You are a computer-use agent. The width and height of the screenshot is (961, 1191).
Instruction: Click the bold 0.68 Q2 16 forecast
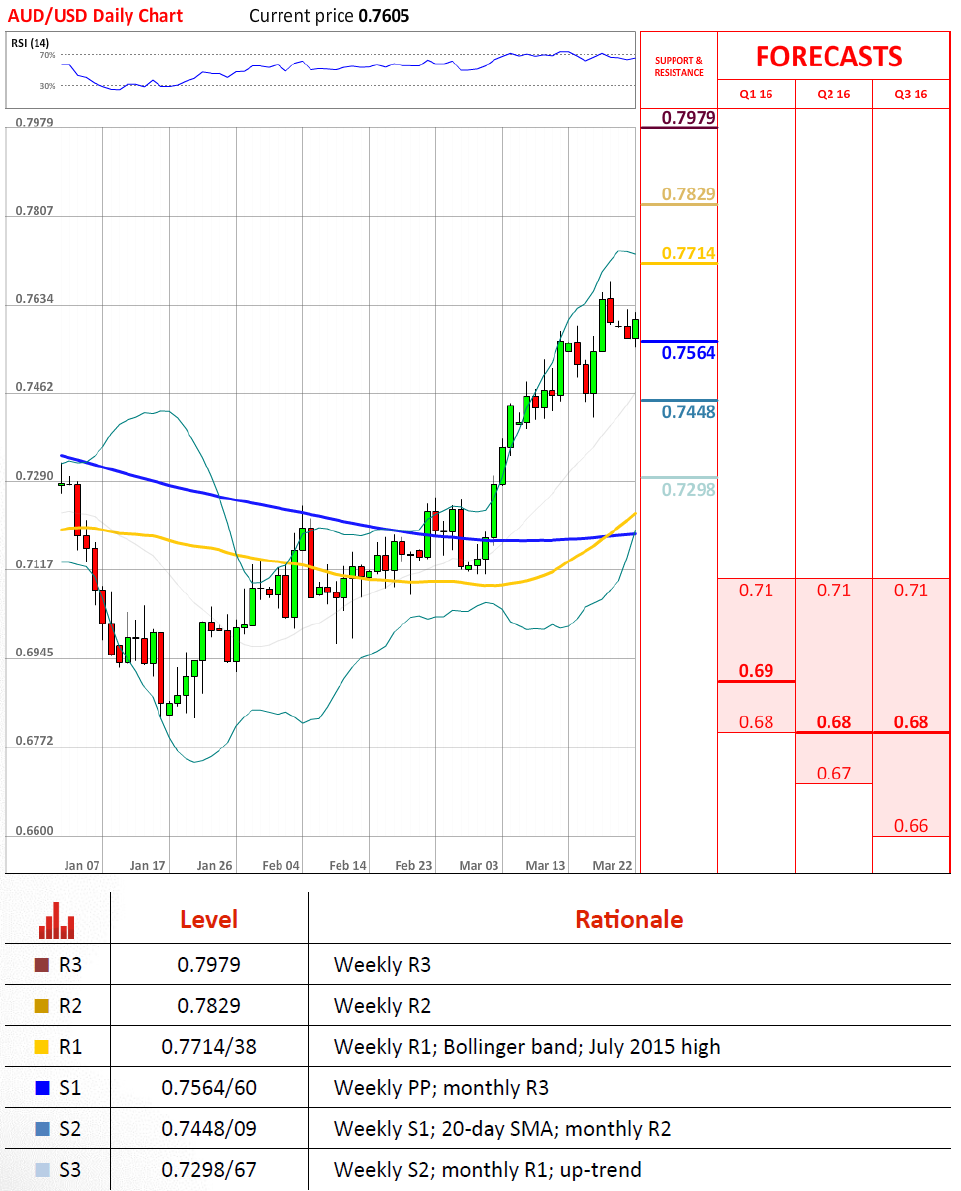pos(833,722)
